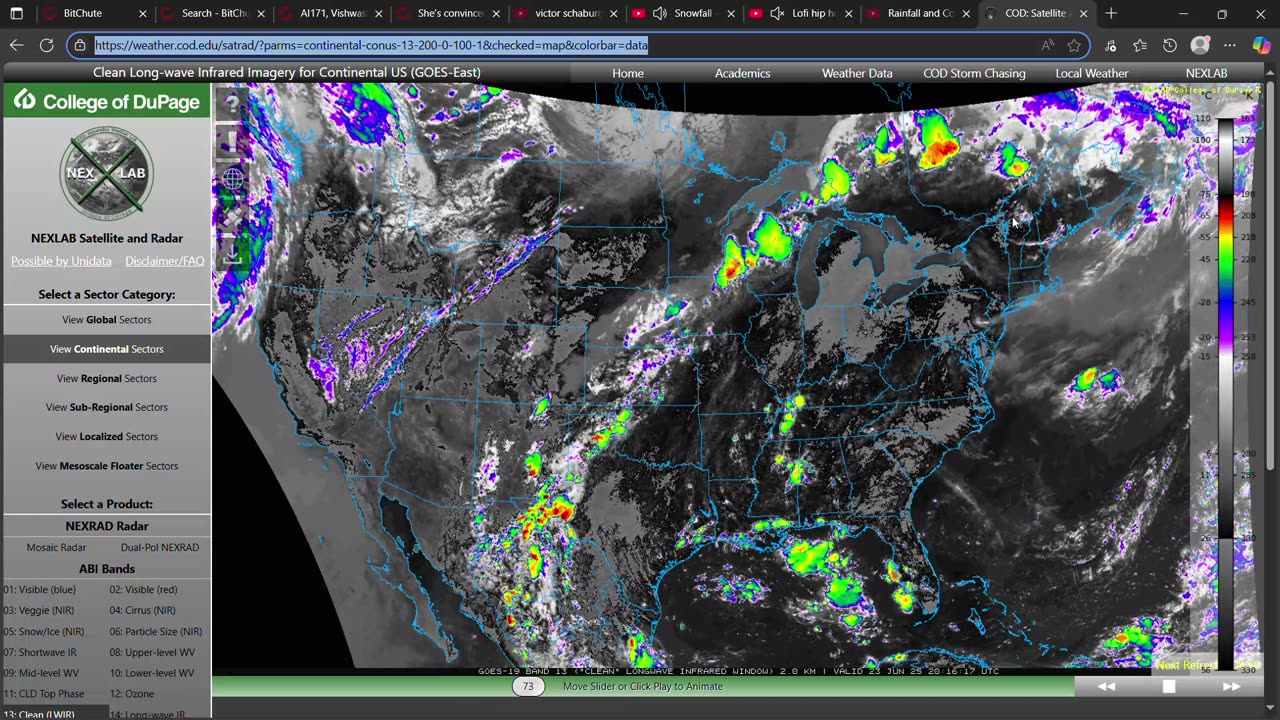Screen dimensions: 1280x720
Task: Mute the Snowfall tab audio icon
Action: click(660, 14)
